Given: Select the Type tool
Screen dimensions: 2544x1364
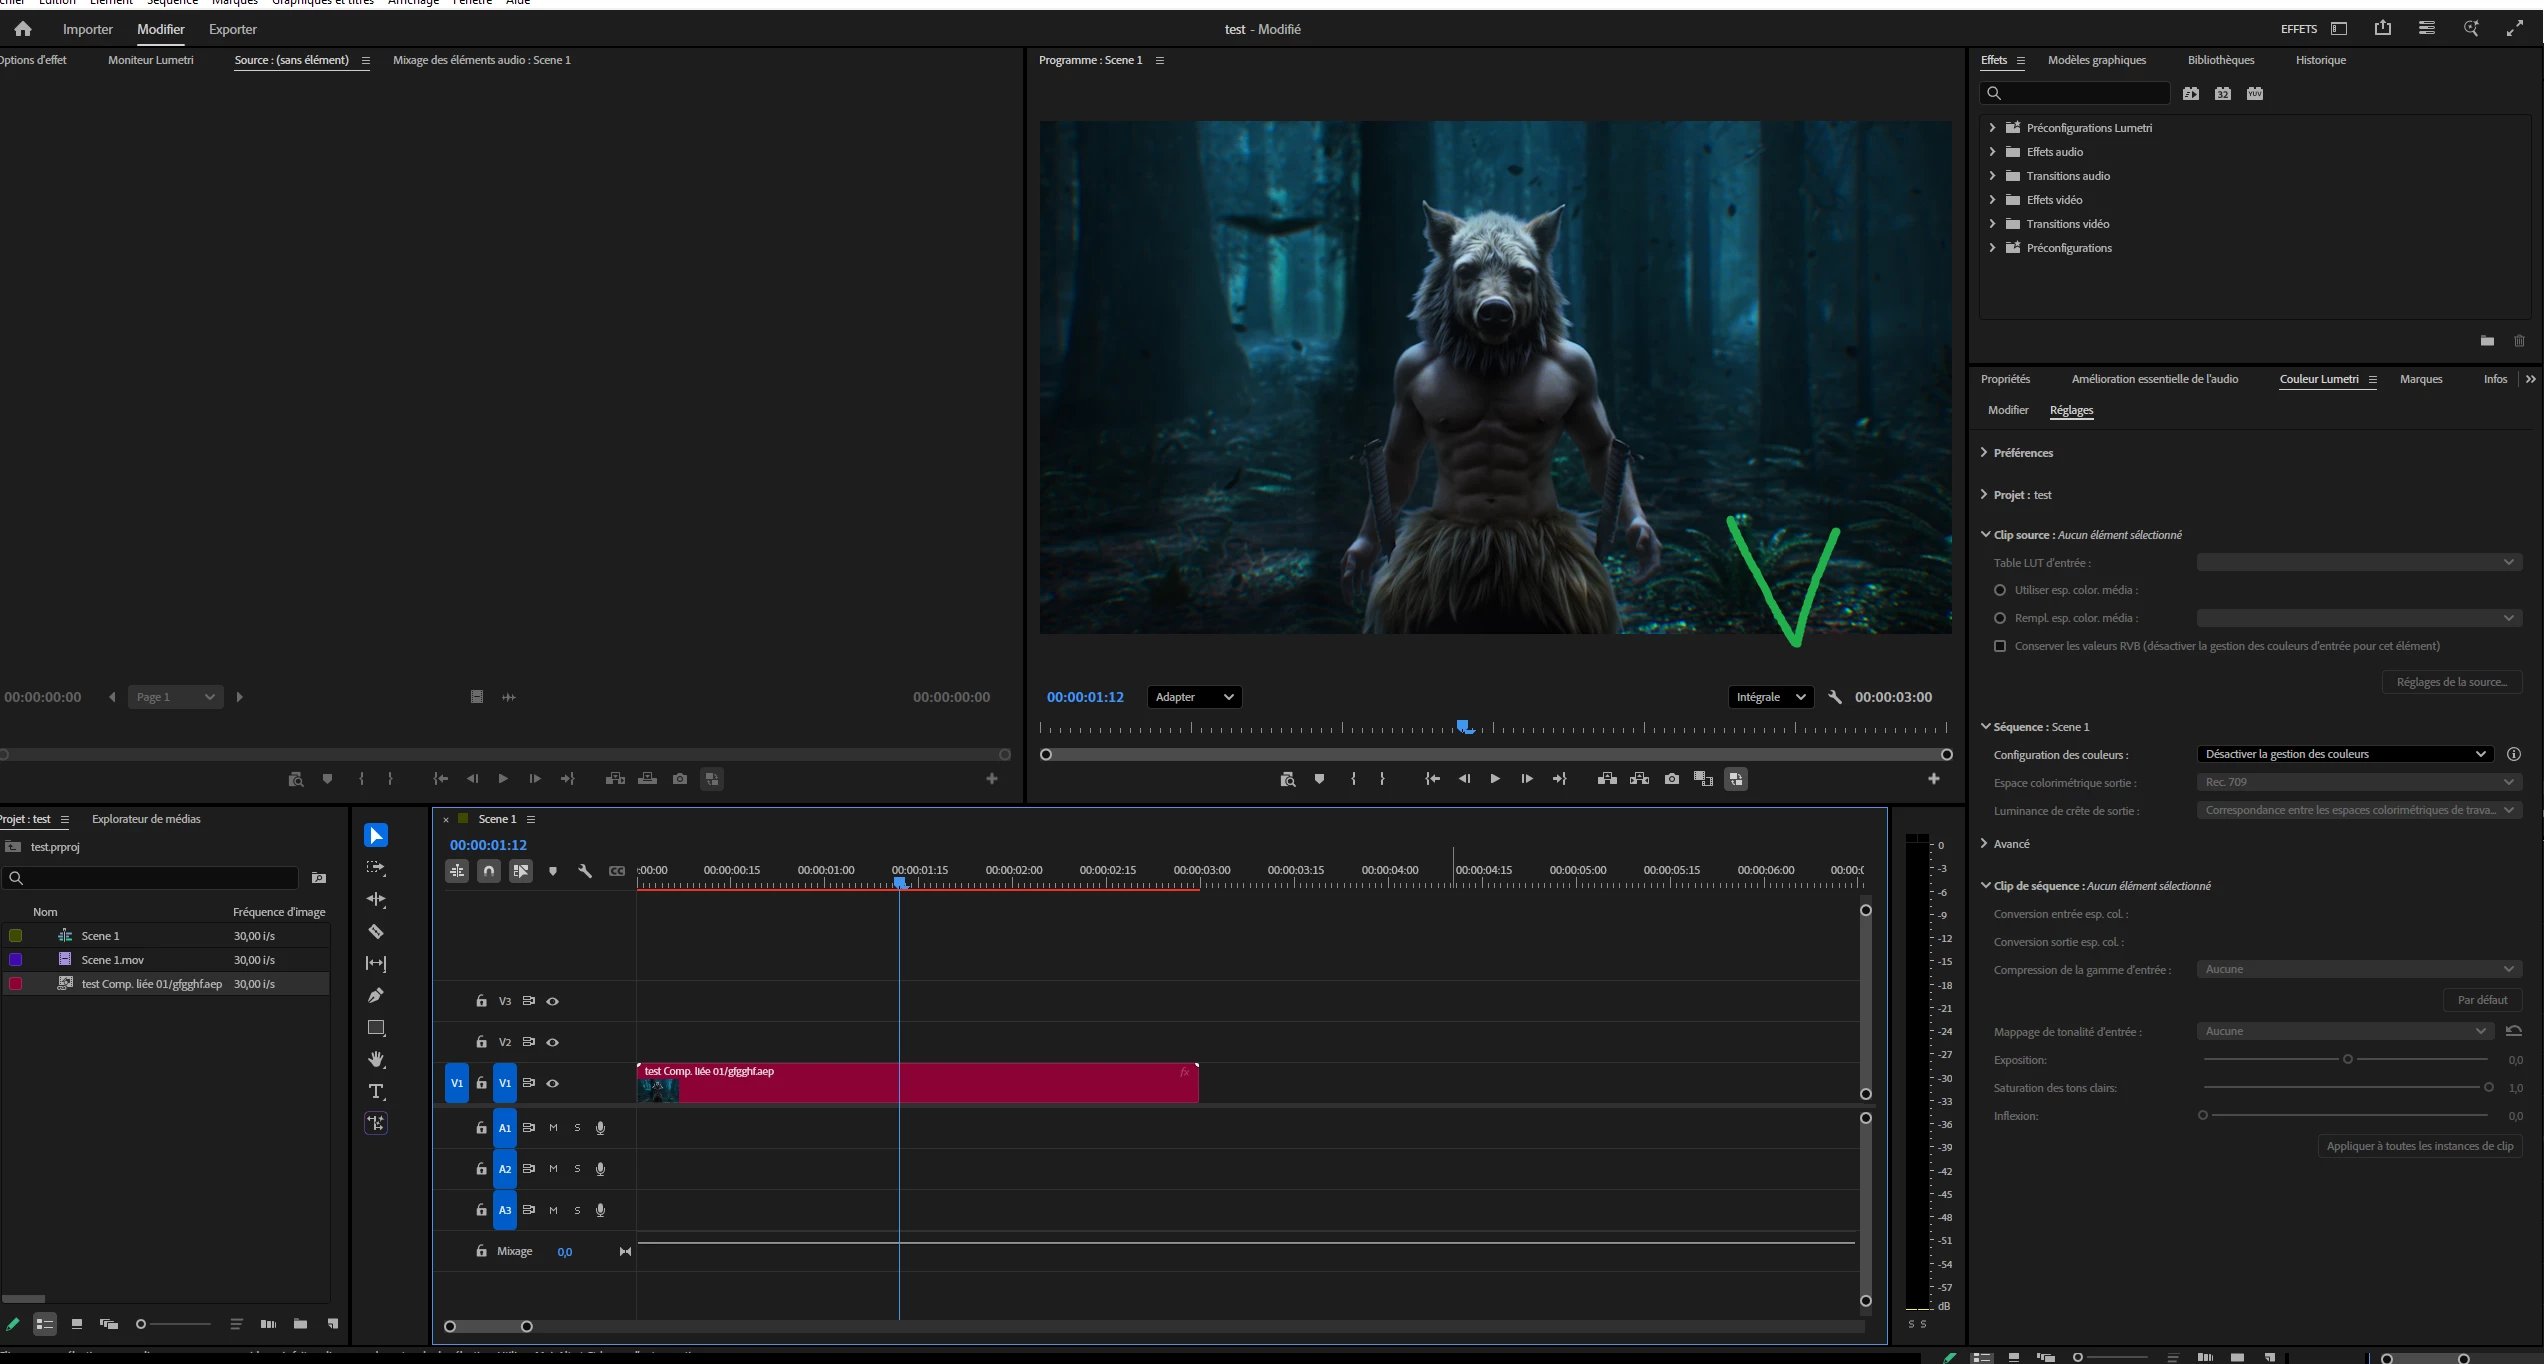Looking at the screenshot, I should (x=376, y=1092).
